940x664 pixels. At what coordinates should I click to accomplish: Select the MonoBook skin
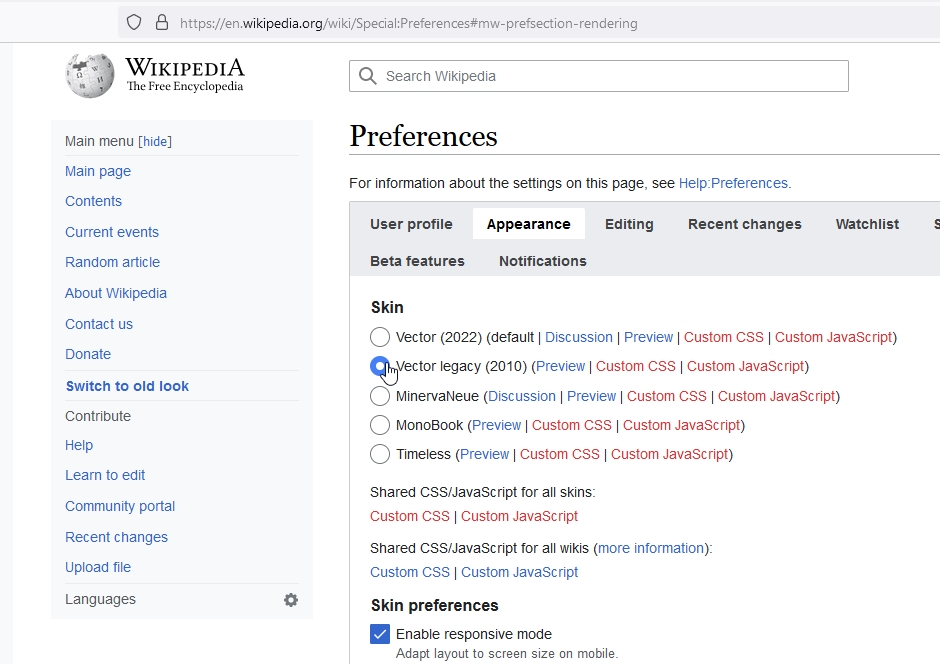tap(380, 424)
